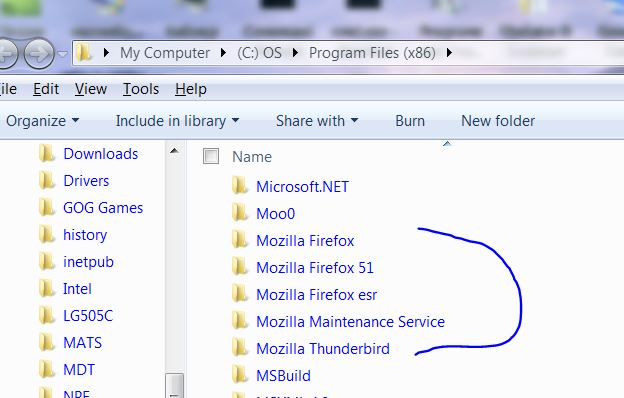Select MATS folder in navigation pane
Screen dimensions: 624x398
[x=82, y=343]
